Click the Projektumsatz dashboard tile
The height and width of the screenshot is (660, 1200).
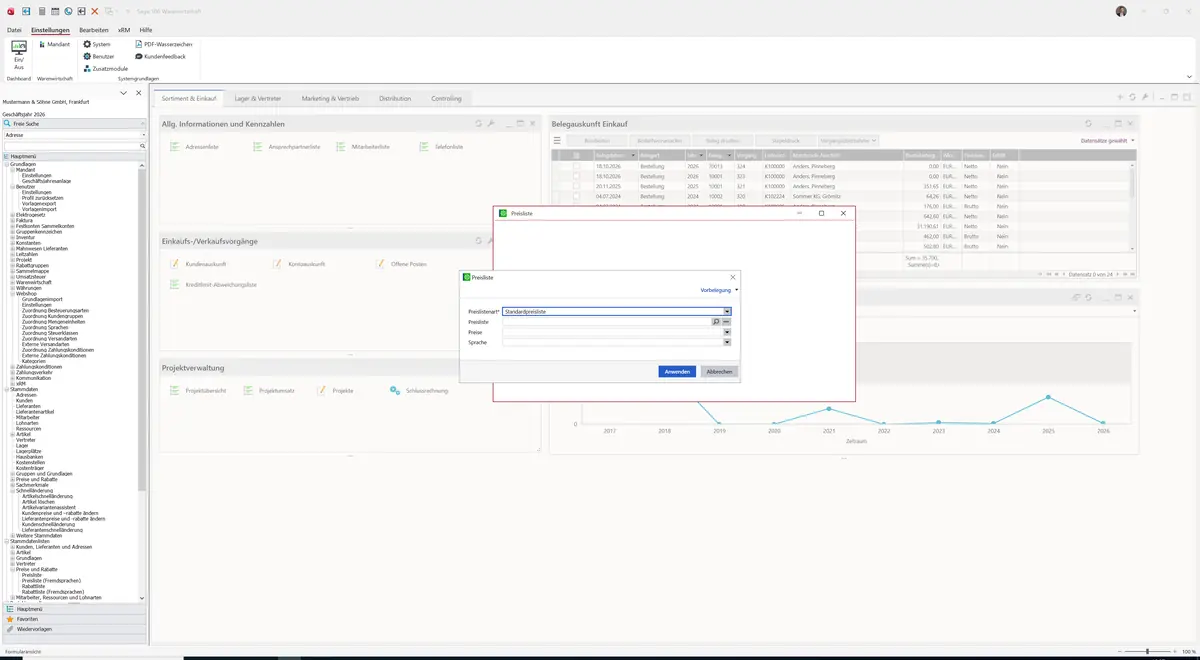click(x=270, y=390)
